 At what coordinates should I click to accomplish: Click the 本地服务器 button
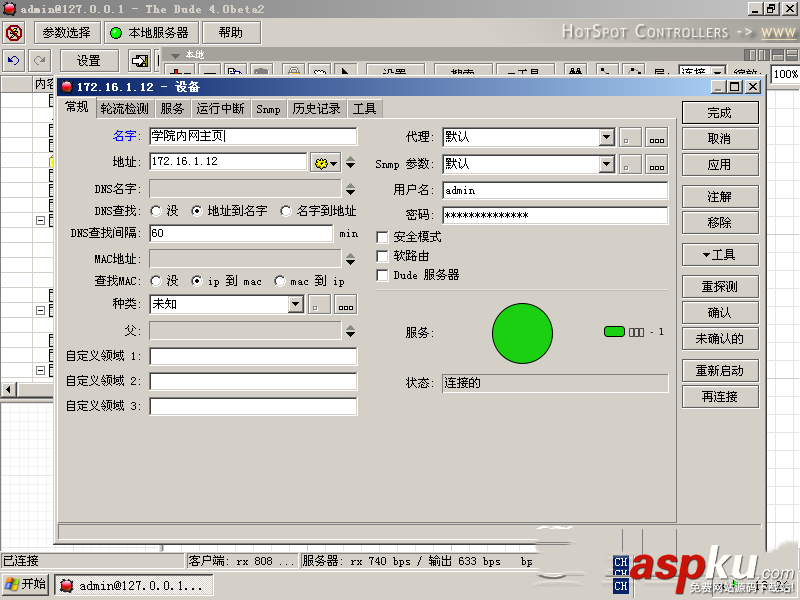coord(151,33)
